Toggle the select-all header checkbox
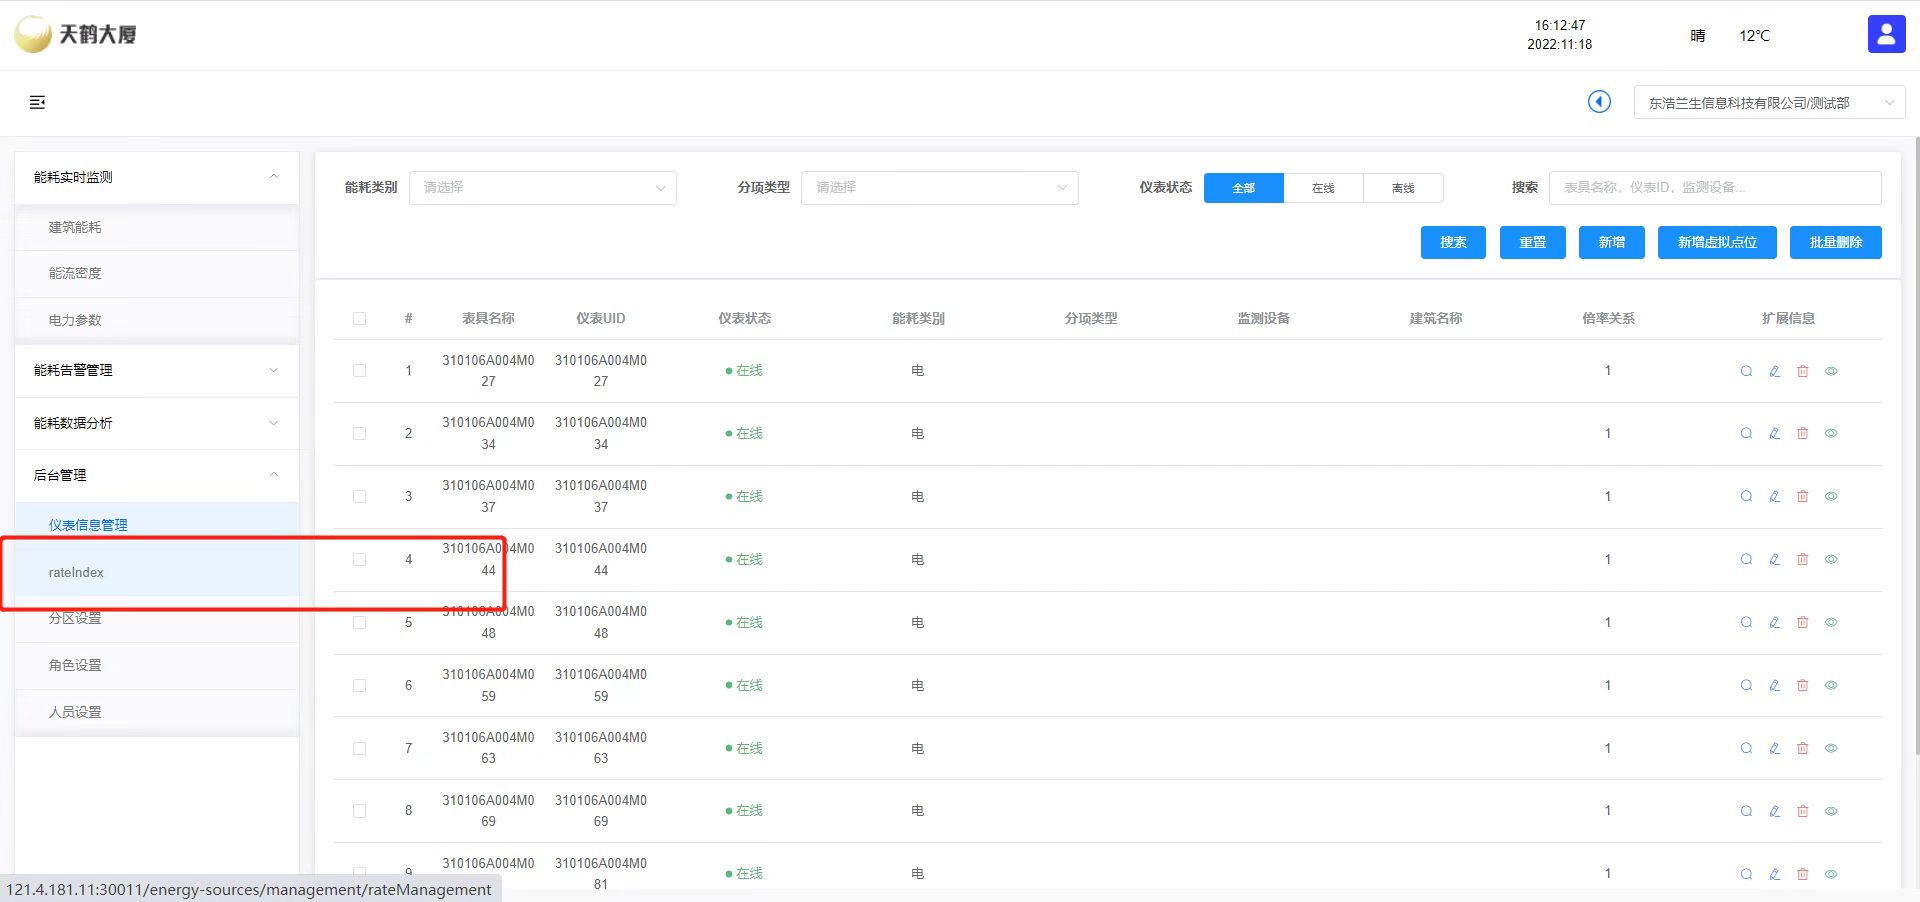 tap(359, 319)
